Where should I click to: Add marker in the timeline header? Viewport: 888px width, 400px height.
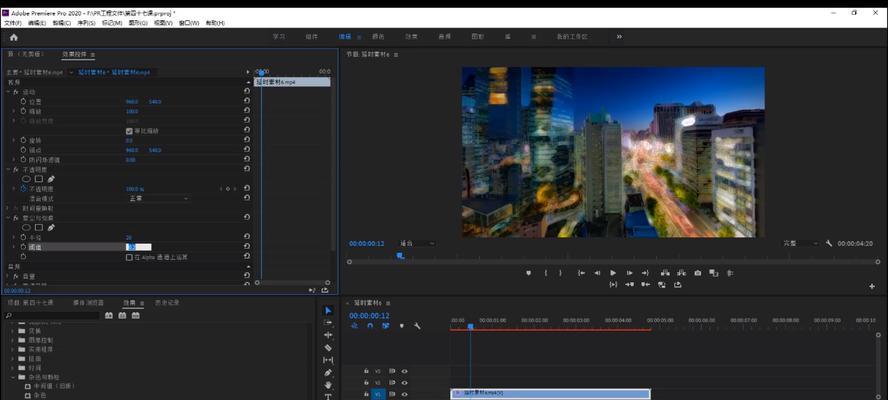pyautogui.click(x=402, y=326)
